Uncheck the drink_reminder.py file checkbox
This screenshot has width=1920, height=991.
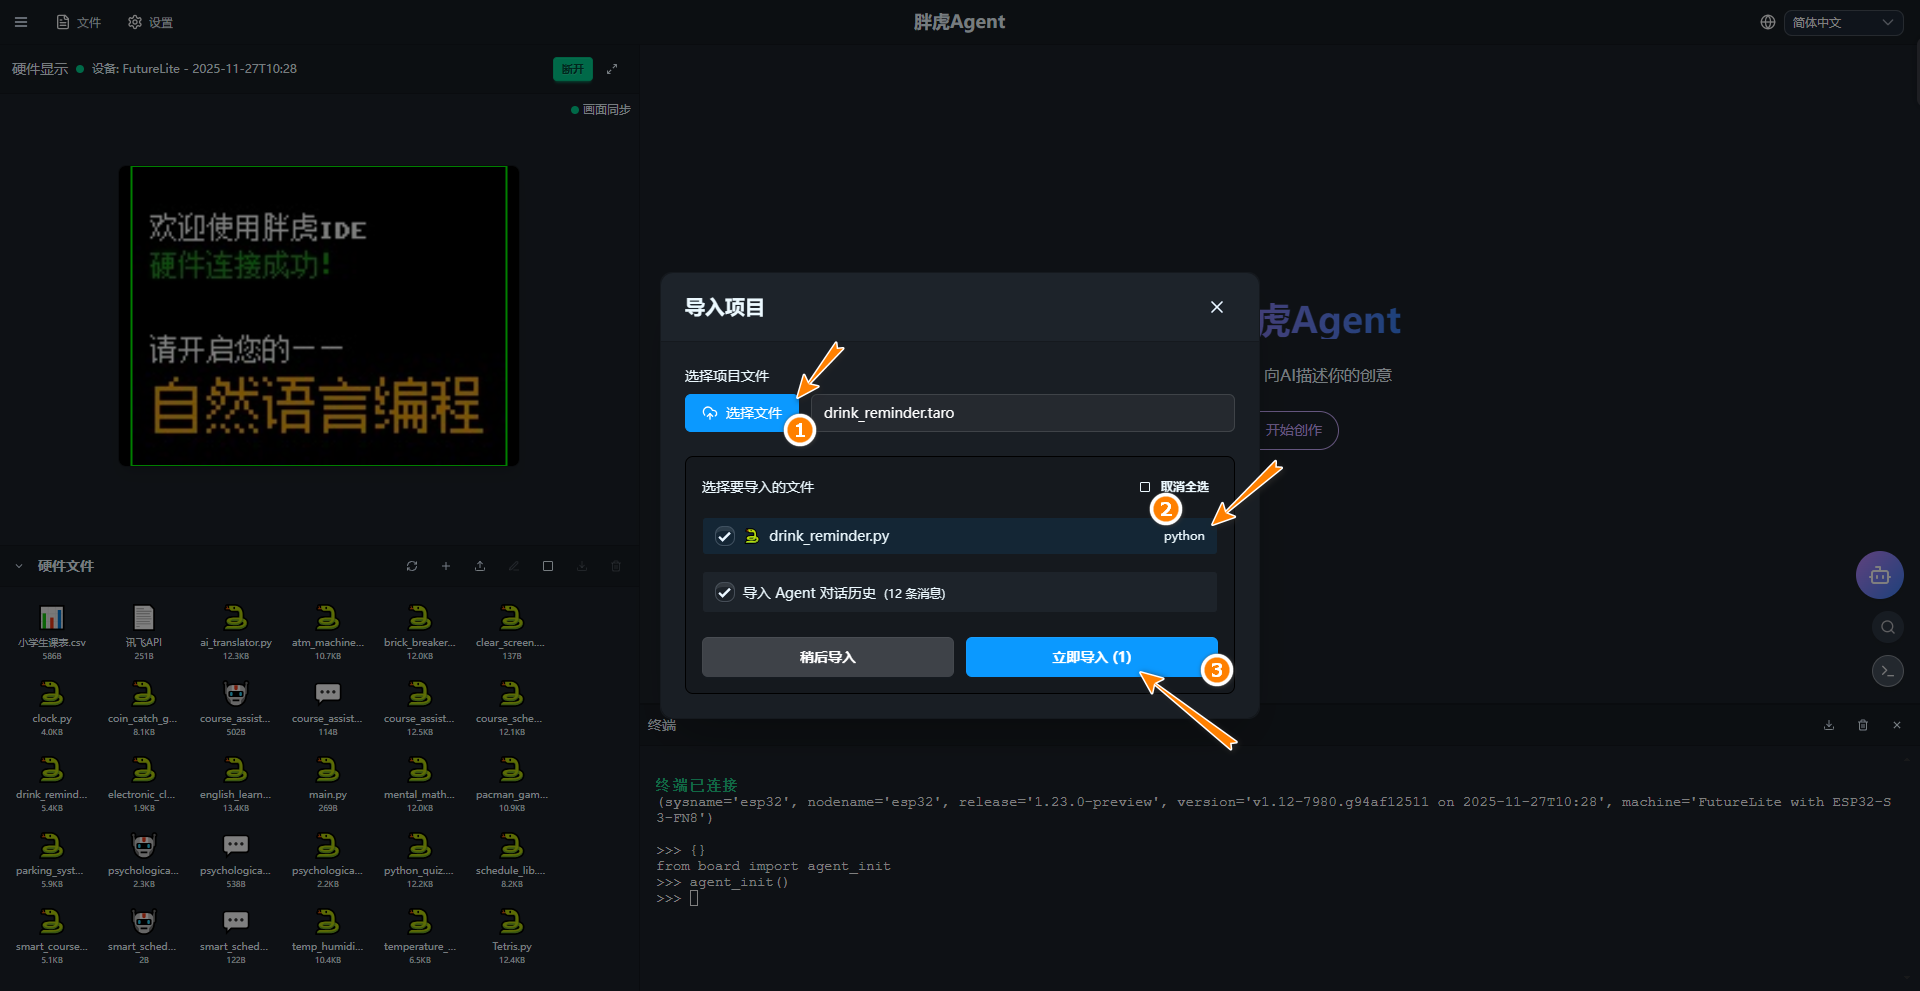(725, 536)
